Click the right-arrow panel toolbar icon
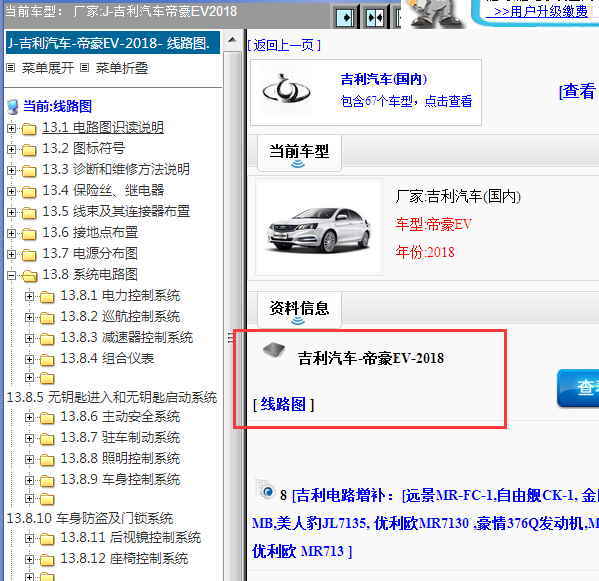This screenshot has width=599, height=581. pos(345,18)
